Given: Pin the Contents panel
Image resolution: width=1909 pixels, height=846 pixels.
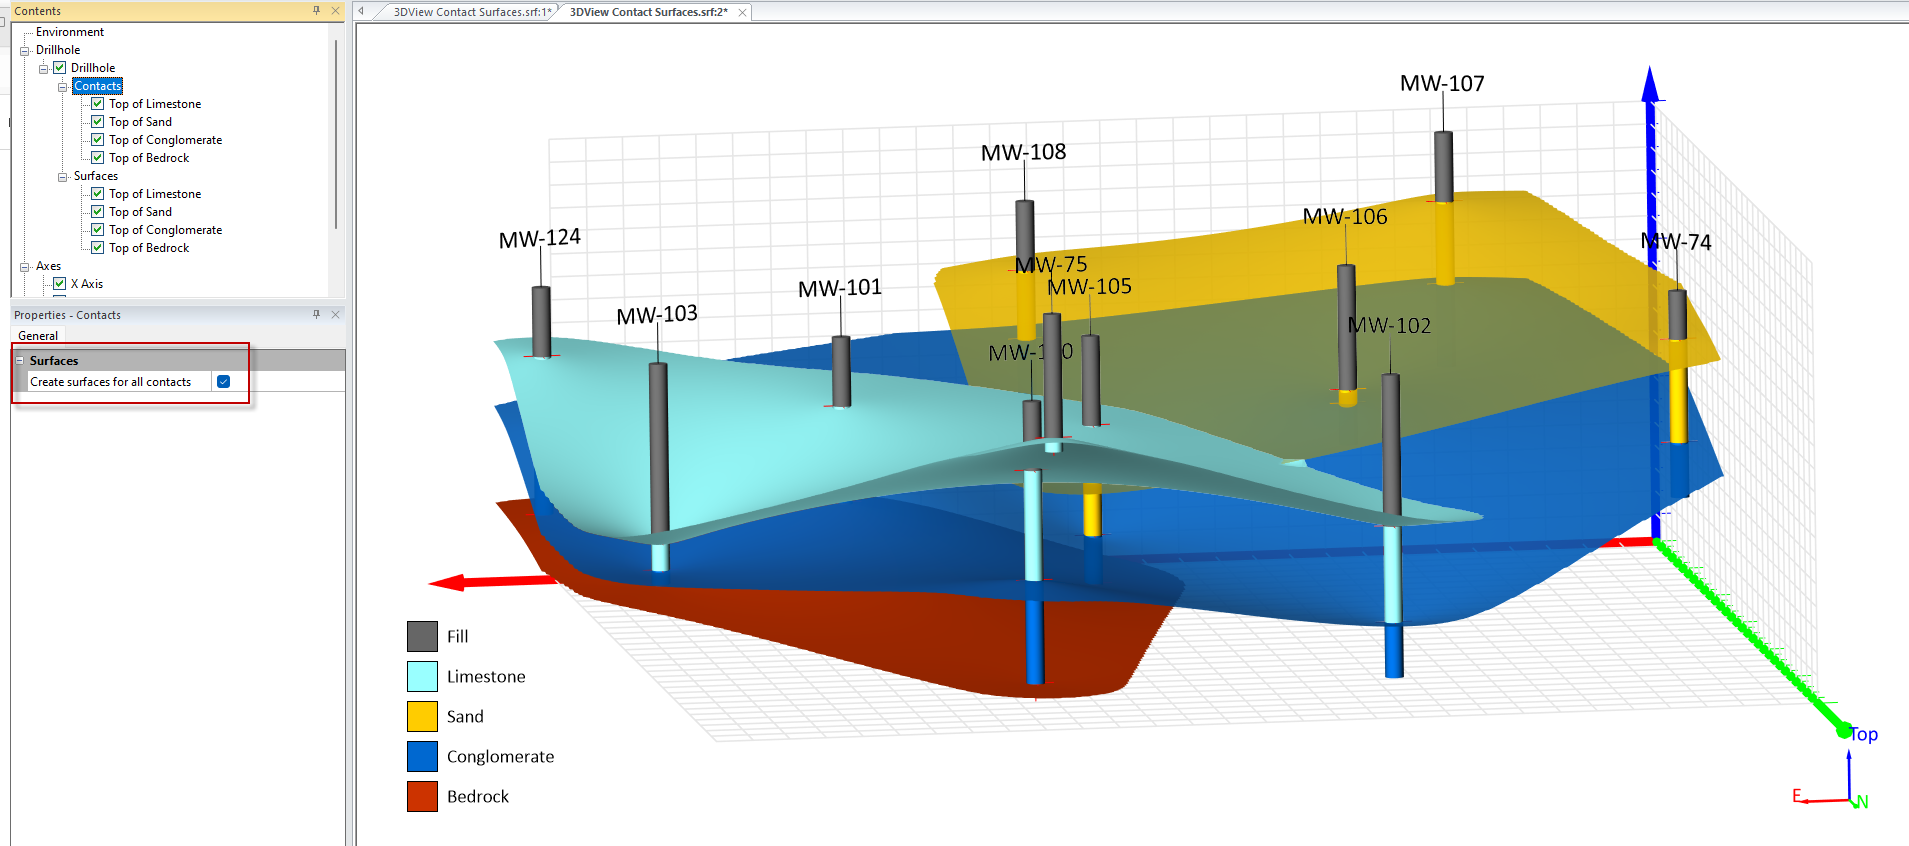Looking at the screenshot, I should click(316, 10).
